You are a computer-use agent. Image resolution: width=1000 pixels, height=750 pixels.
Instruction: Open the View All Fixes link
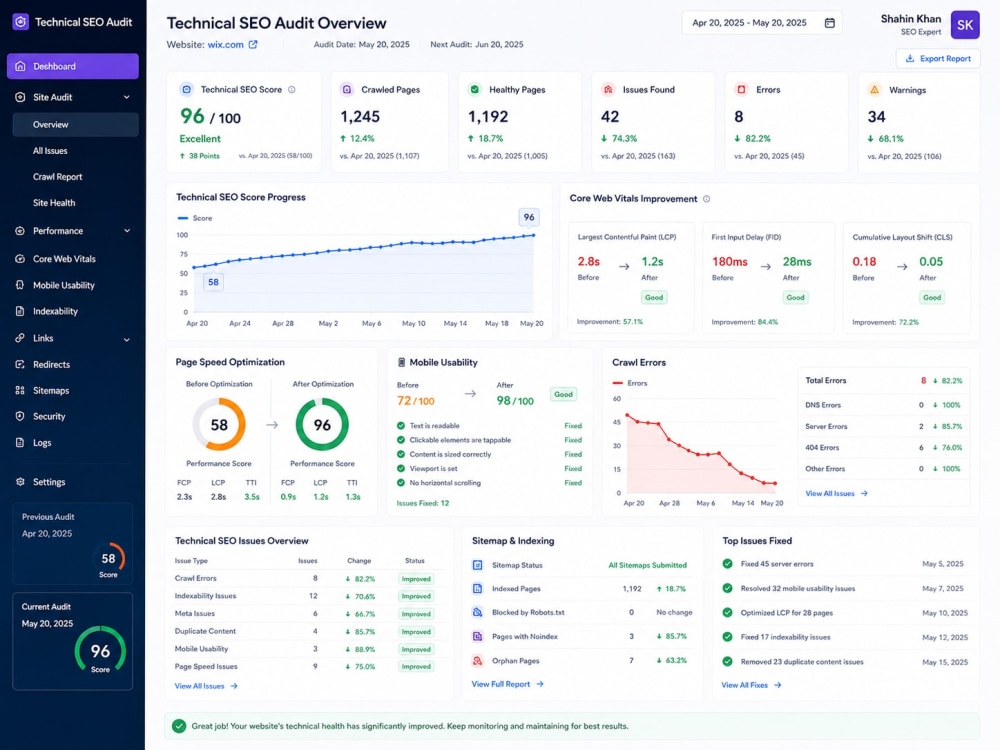pos(751,685)
